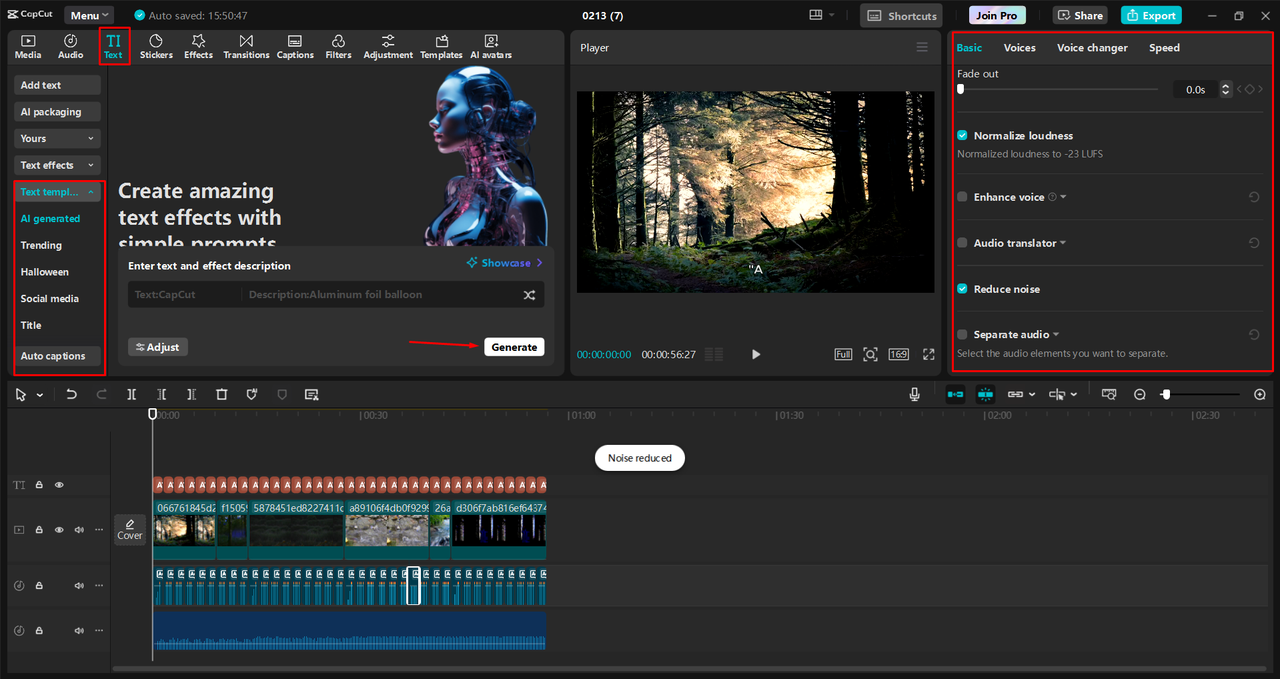
Task: Click the Record voiceover microphone icon
Action: tap(914, 395)
